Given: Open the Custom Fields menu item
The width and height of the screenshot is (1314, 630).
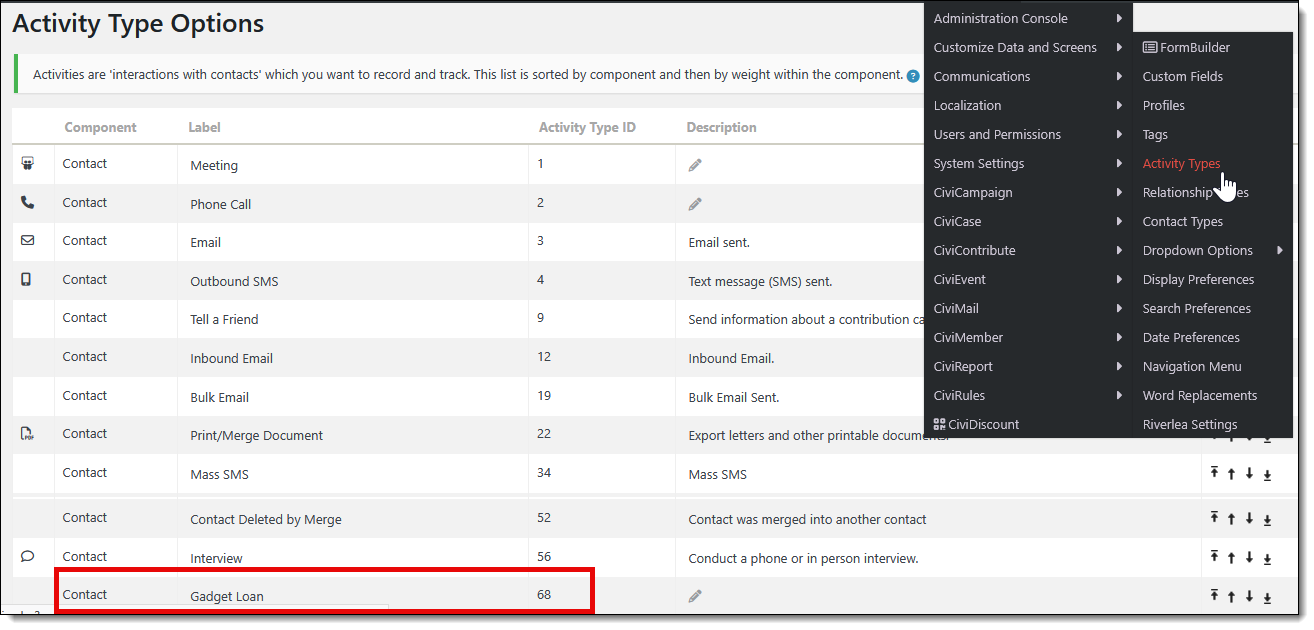Looking at the screenshot, I should [x=1182, y=76].
